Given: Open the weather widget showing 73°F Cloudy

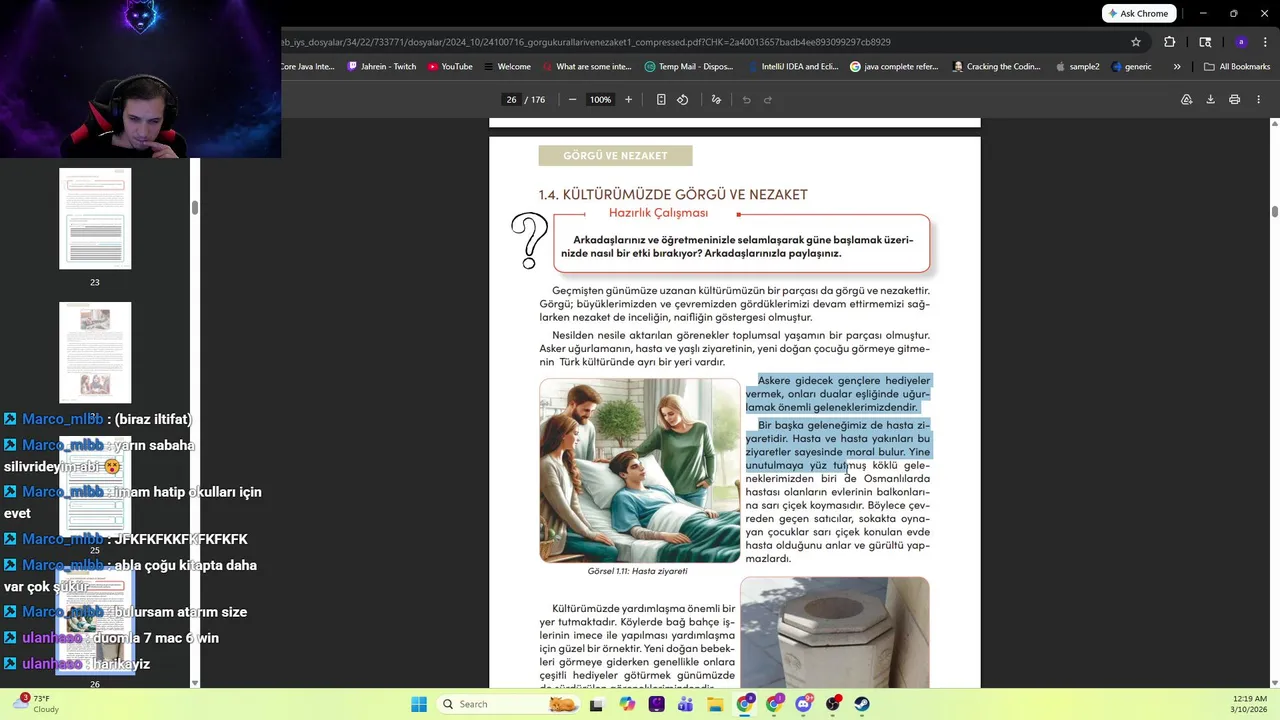Looking at the screenshot, I should tap(36, 704).
